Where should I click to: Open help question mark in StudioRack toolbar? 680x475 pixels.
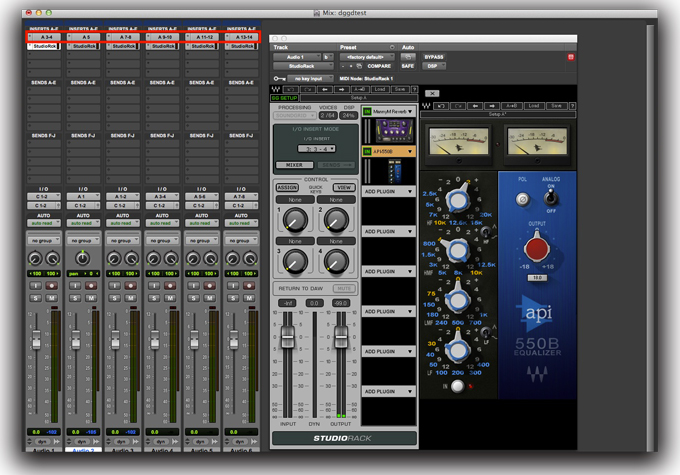click(415, 89)
